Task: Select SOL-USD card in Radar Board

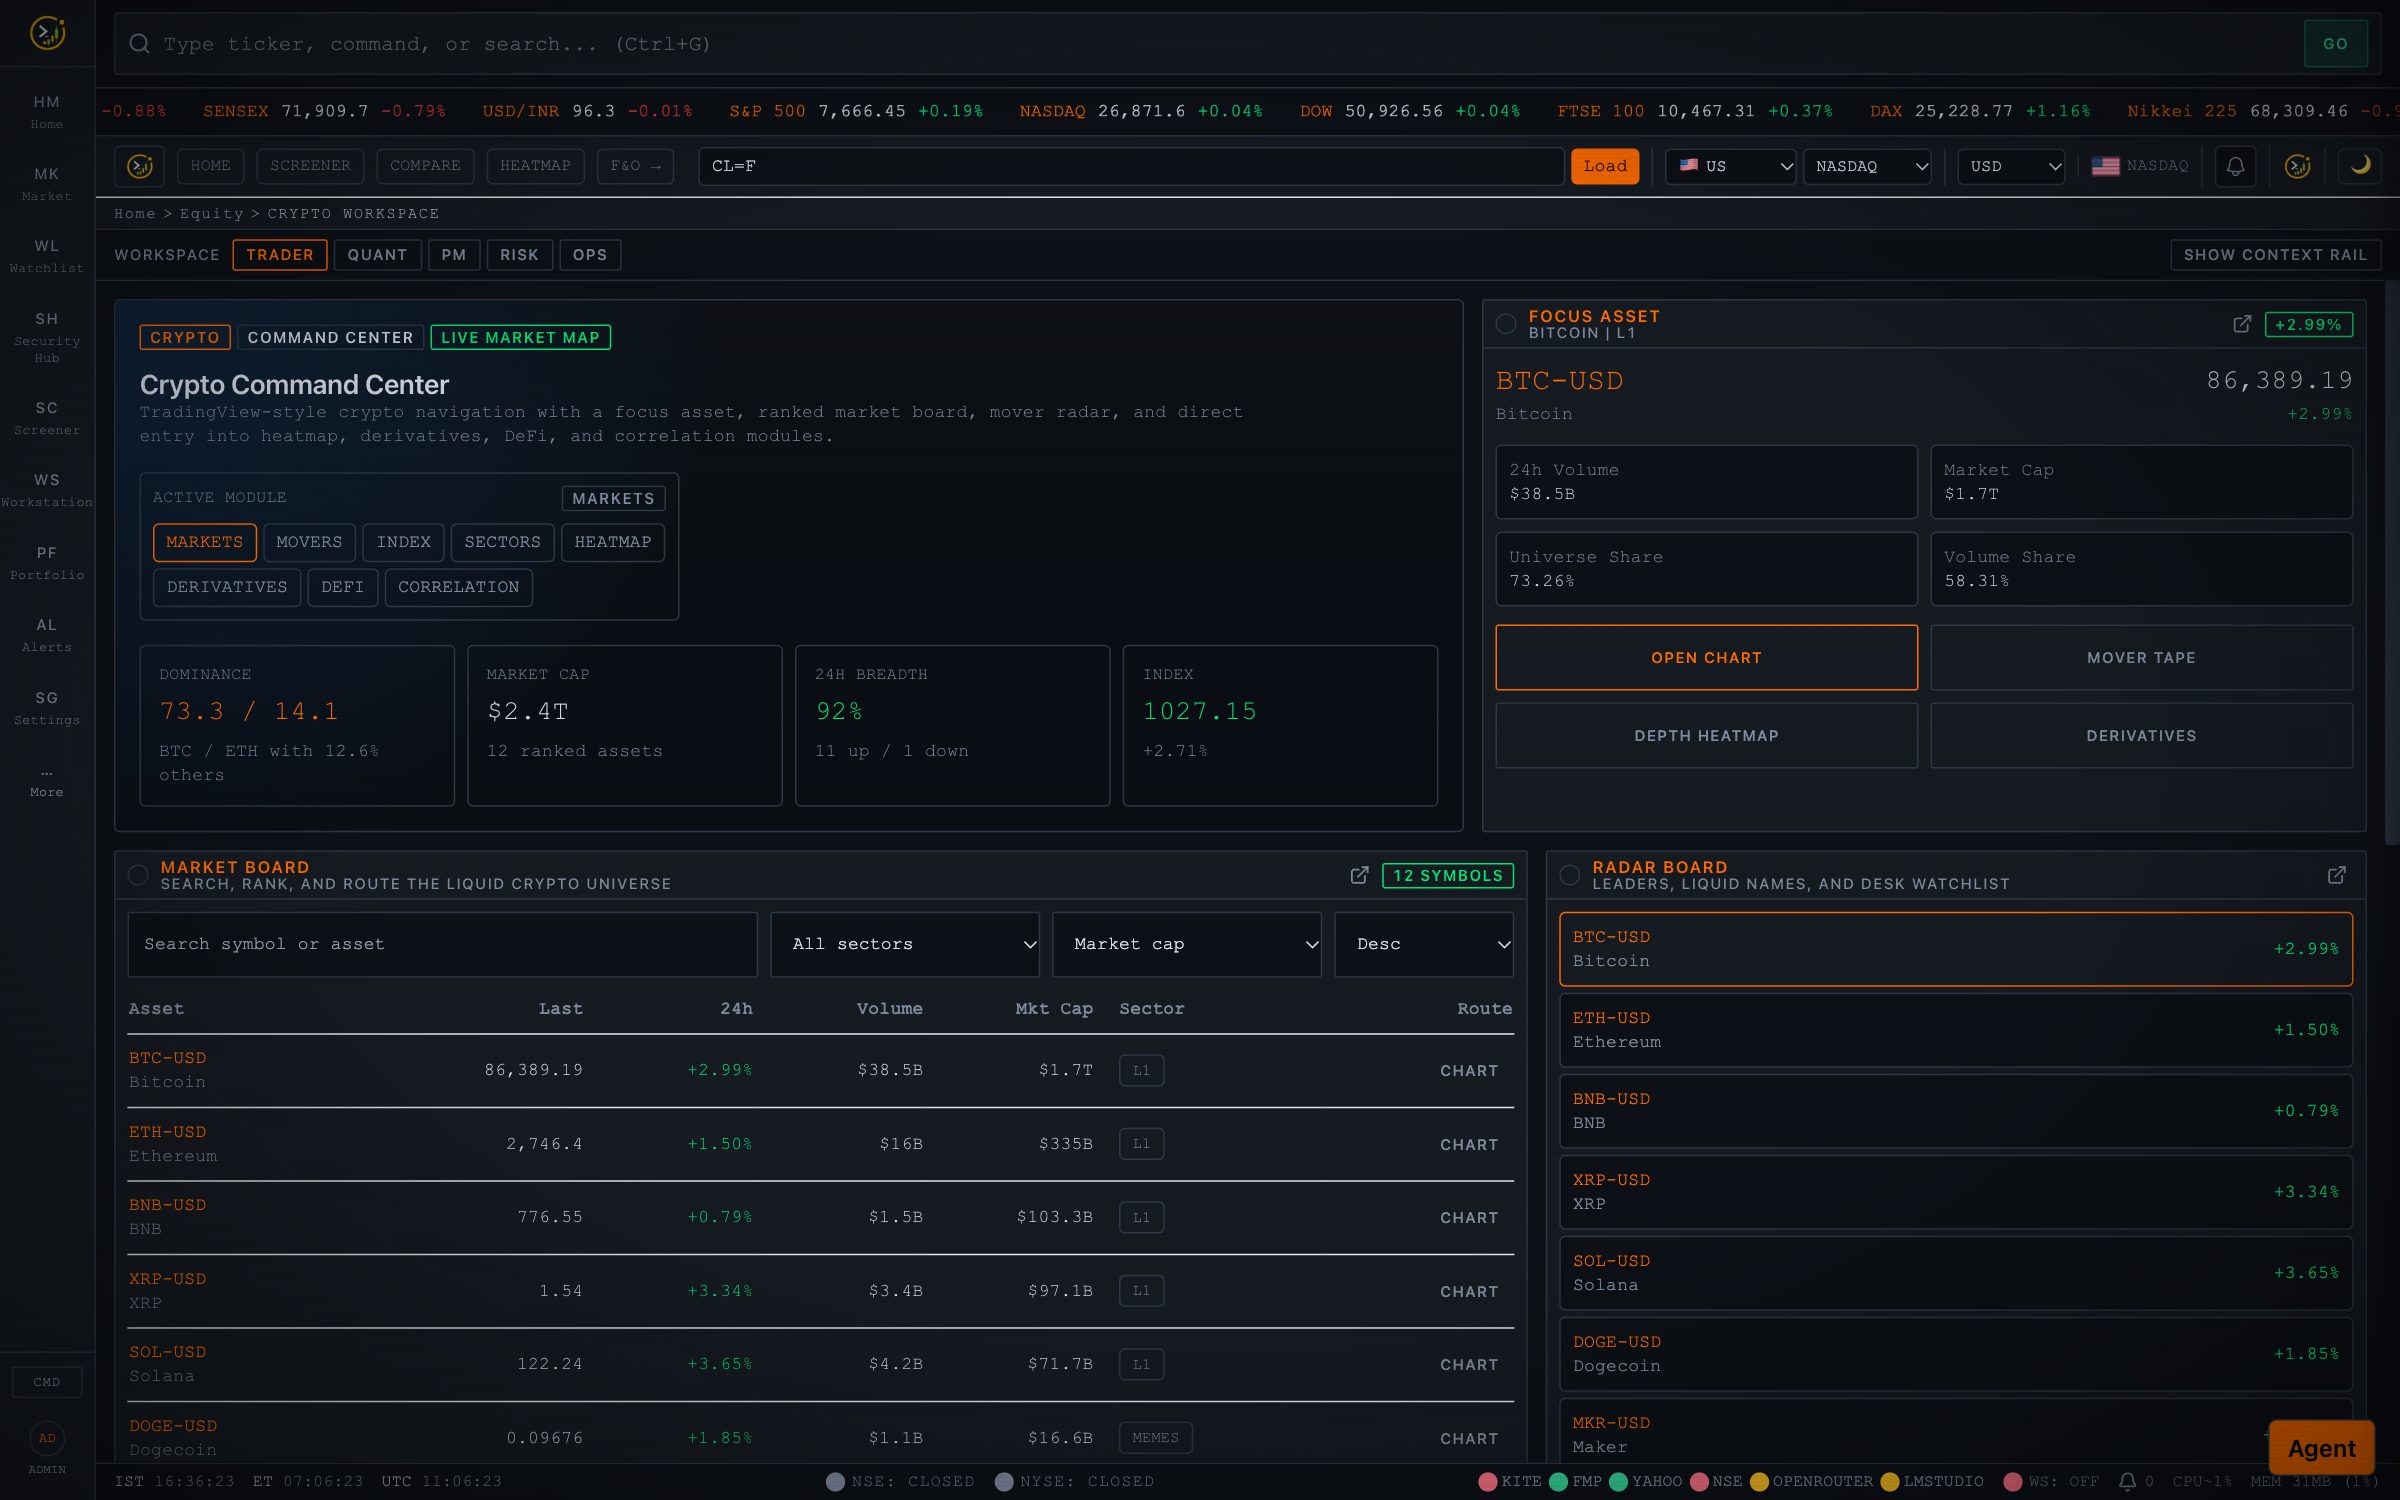Action: click(1955, 1273)
